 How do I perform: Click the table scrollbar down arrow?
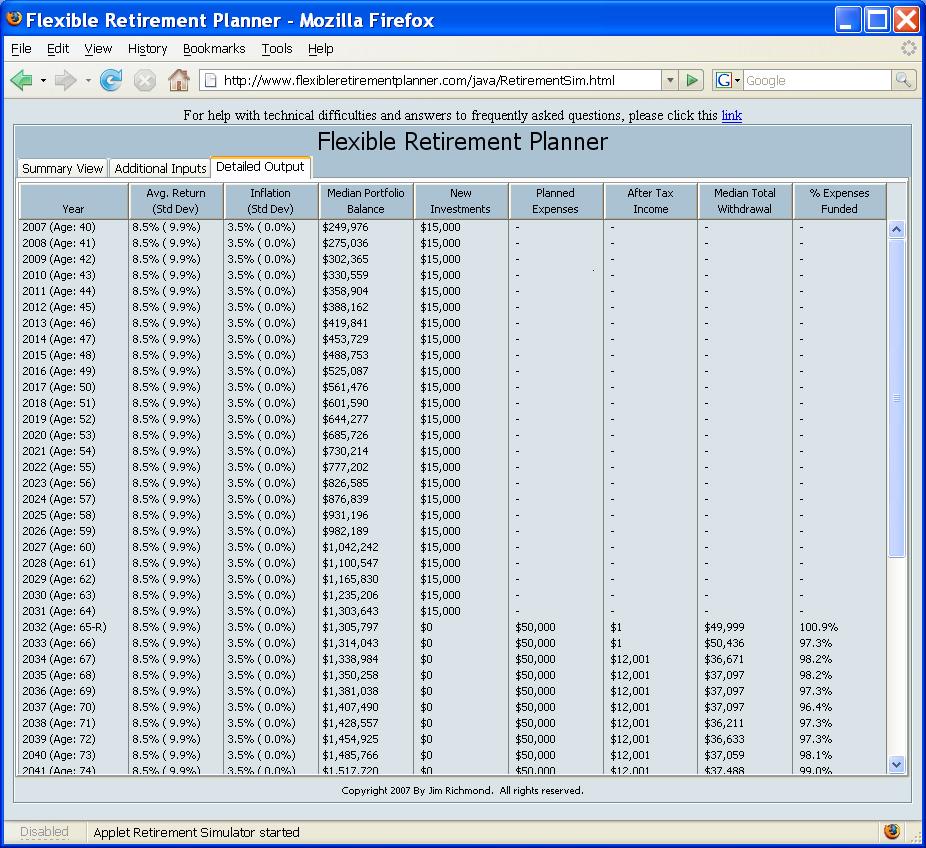tap(896, 764)
